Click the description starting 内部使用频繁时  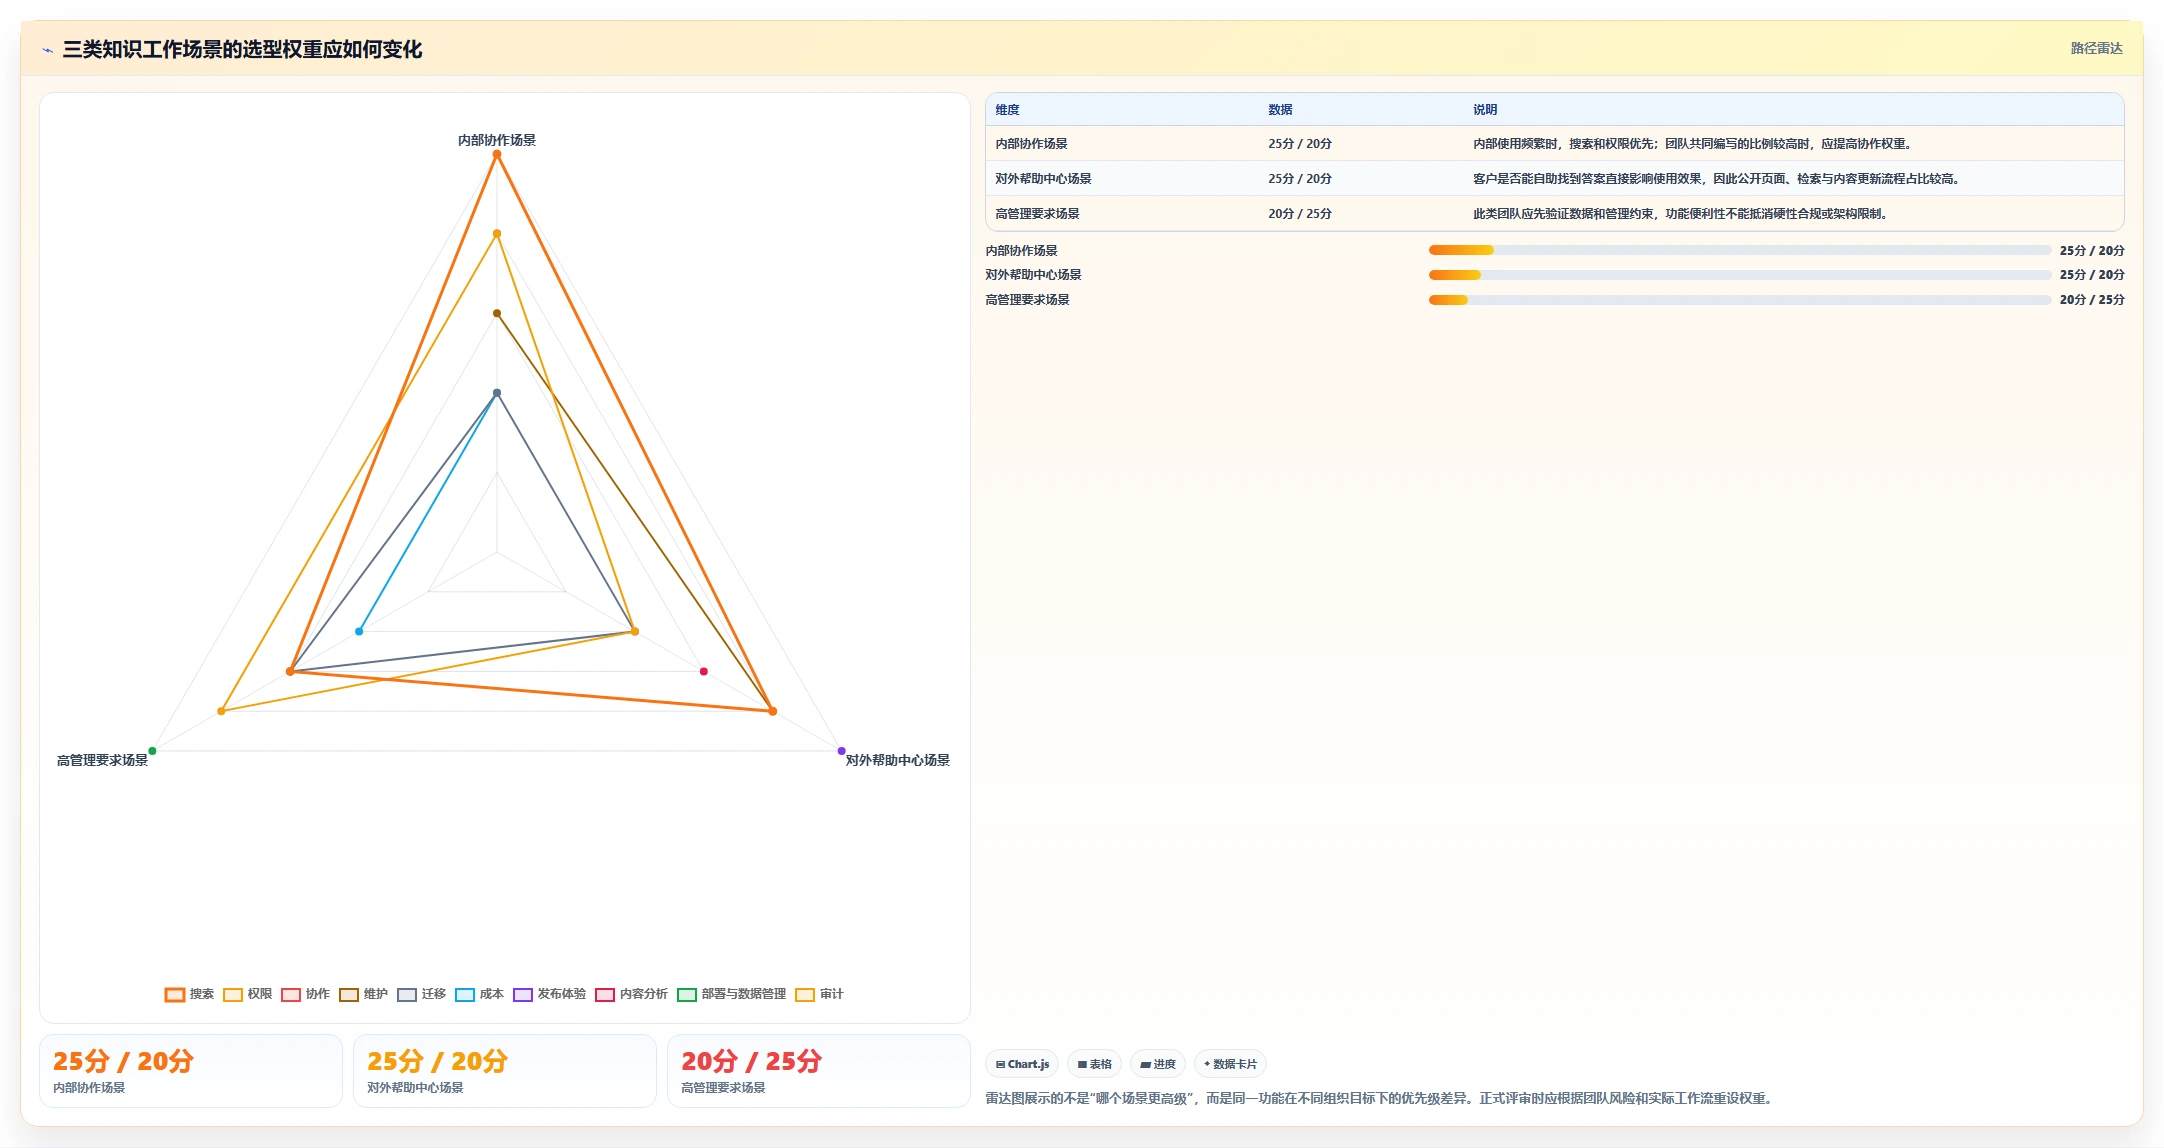(1694, 144)
